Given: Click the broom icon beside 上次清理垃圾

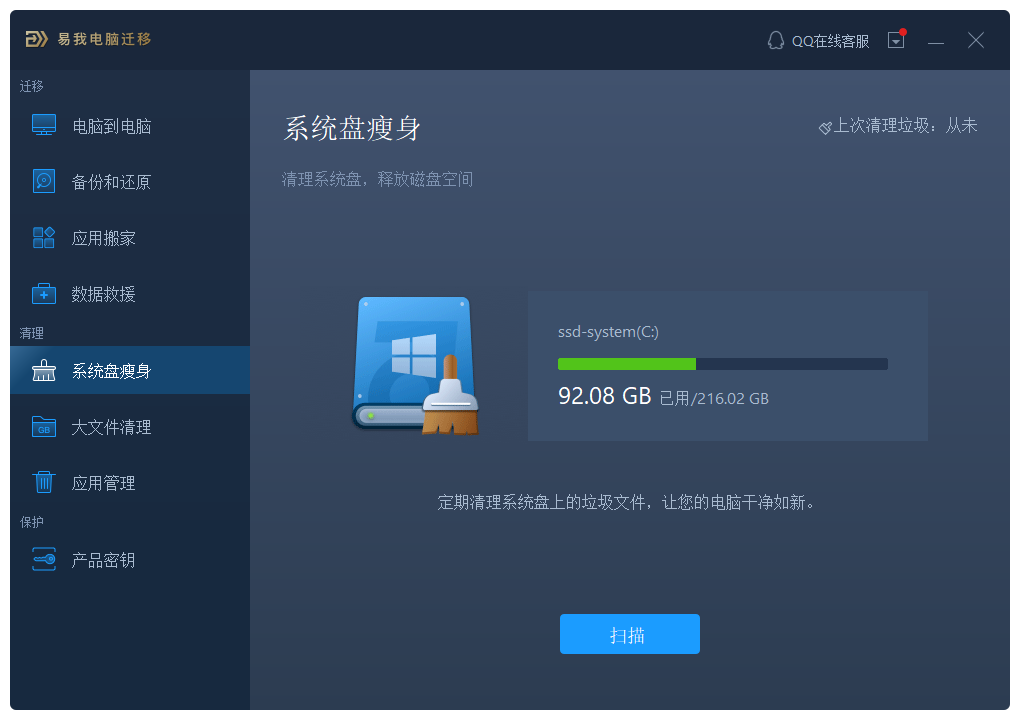Looking at the screenshot, I should click(825, 127).
